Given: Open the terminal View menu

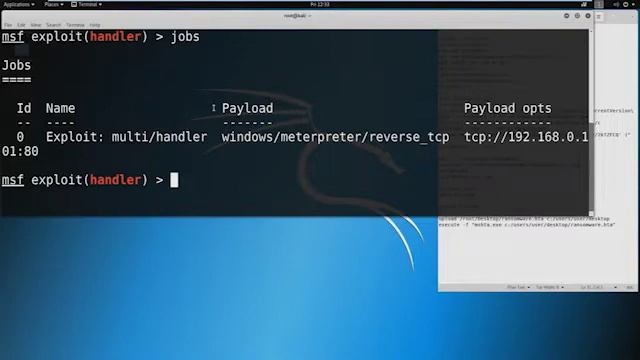Looking at the screenshot, I should tap(36, 25).
